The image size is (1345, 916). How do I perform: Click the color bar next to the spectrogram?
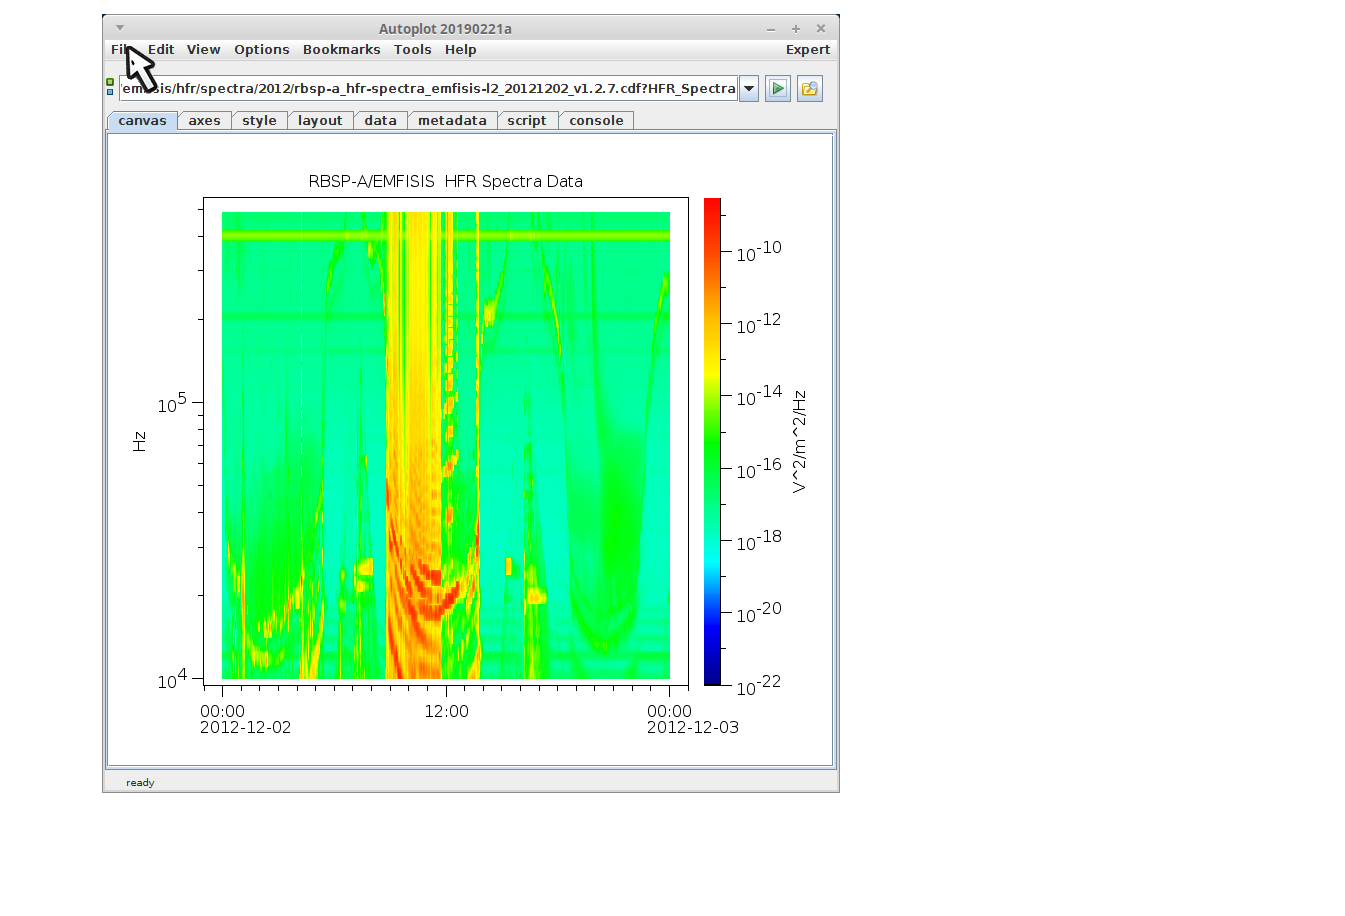[712, 441]
